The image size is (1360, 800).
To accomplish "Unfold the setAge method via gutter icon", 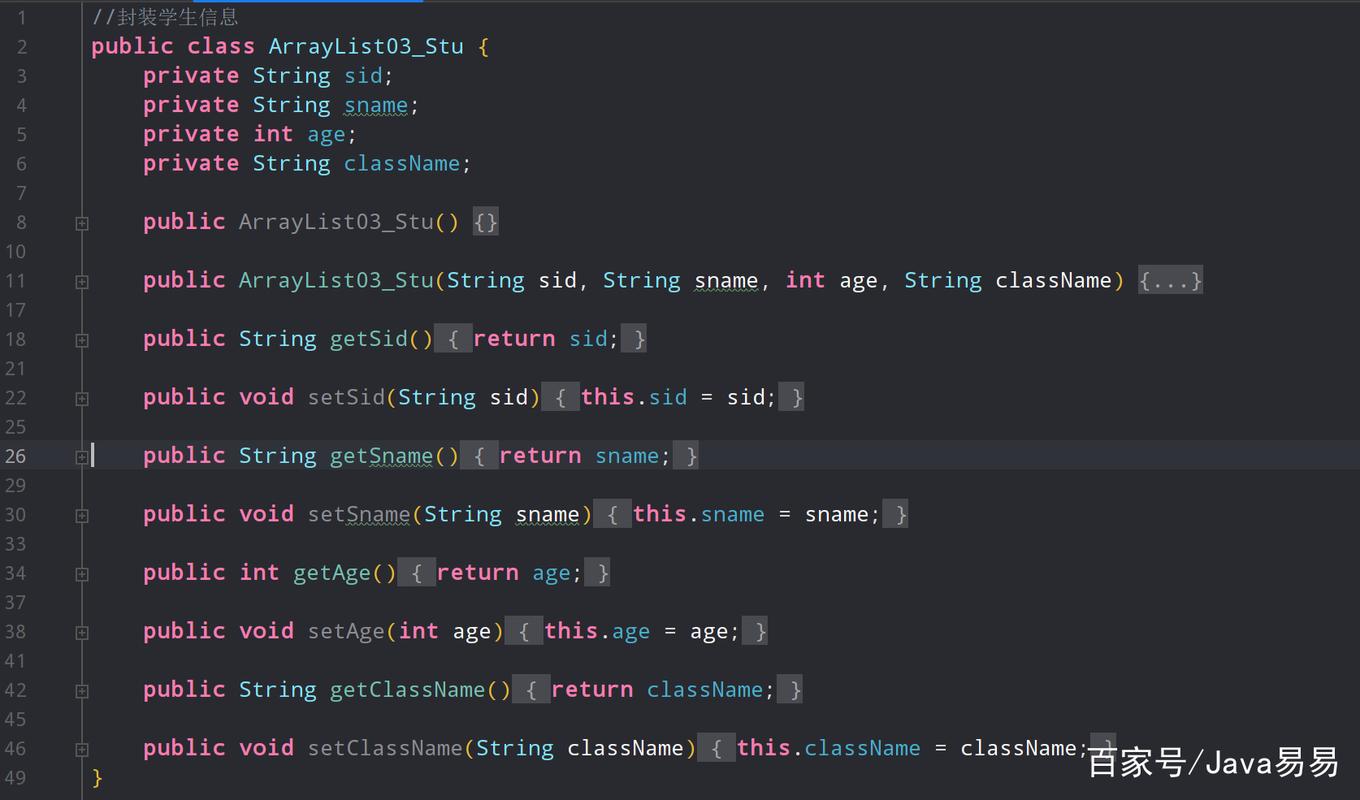I will click(x=82, y=633).
